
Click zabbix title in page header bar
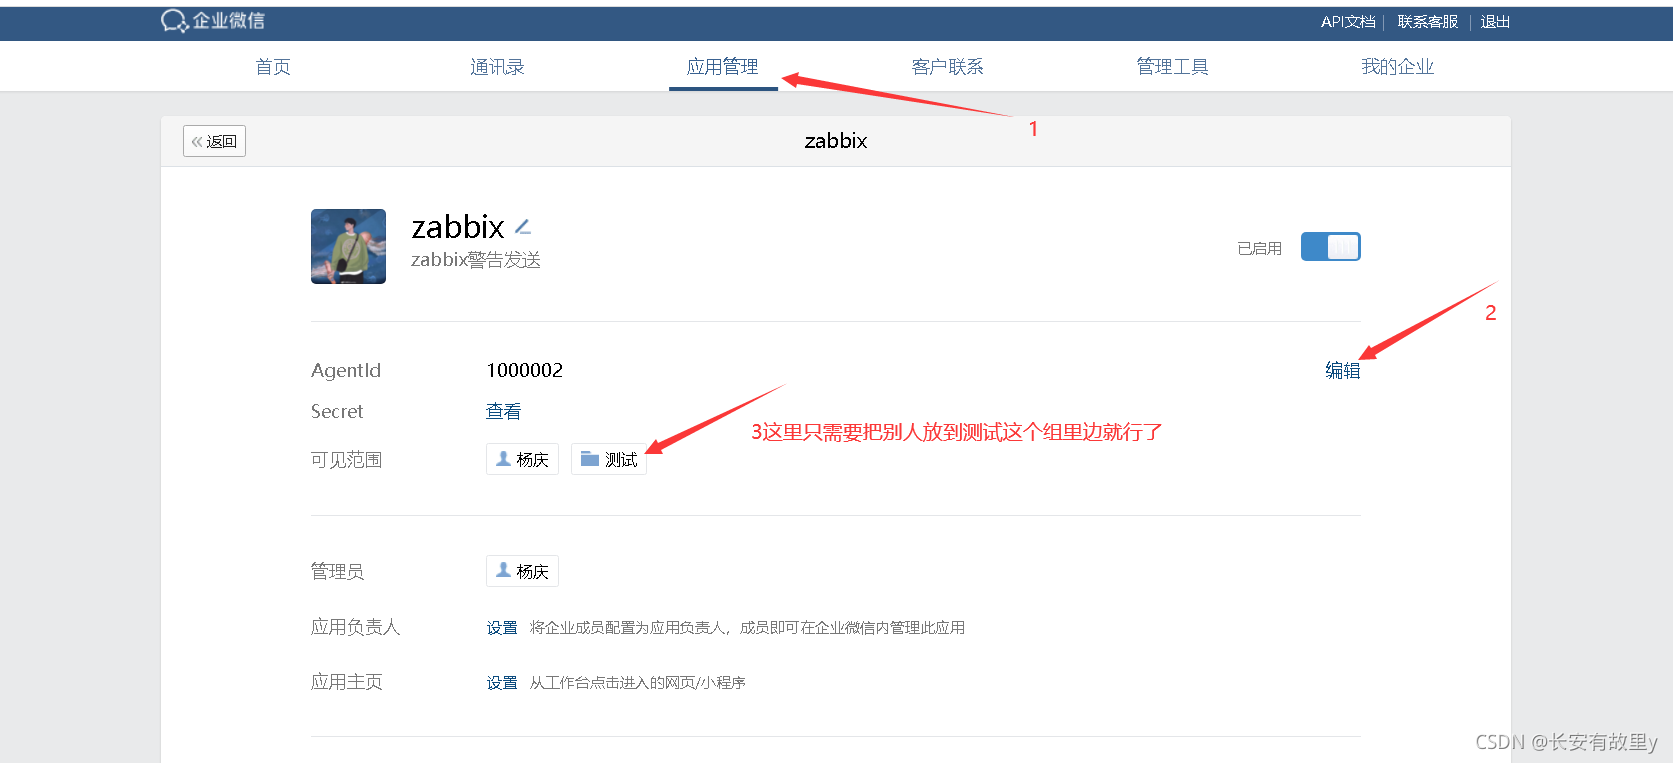[x=836, y=141]
